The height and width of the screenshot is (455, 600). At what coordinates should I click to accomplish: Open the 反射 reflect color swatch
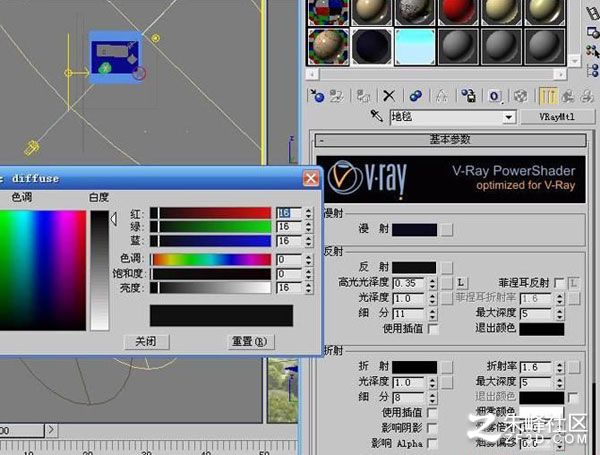click(414, 267)
